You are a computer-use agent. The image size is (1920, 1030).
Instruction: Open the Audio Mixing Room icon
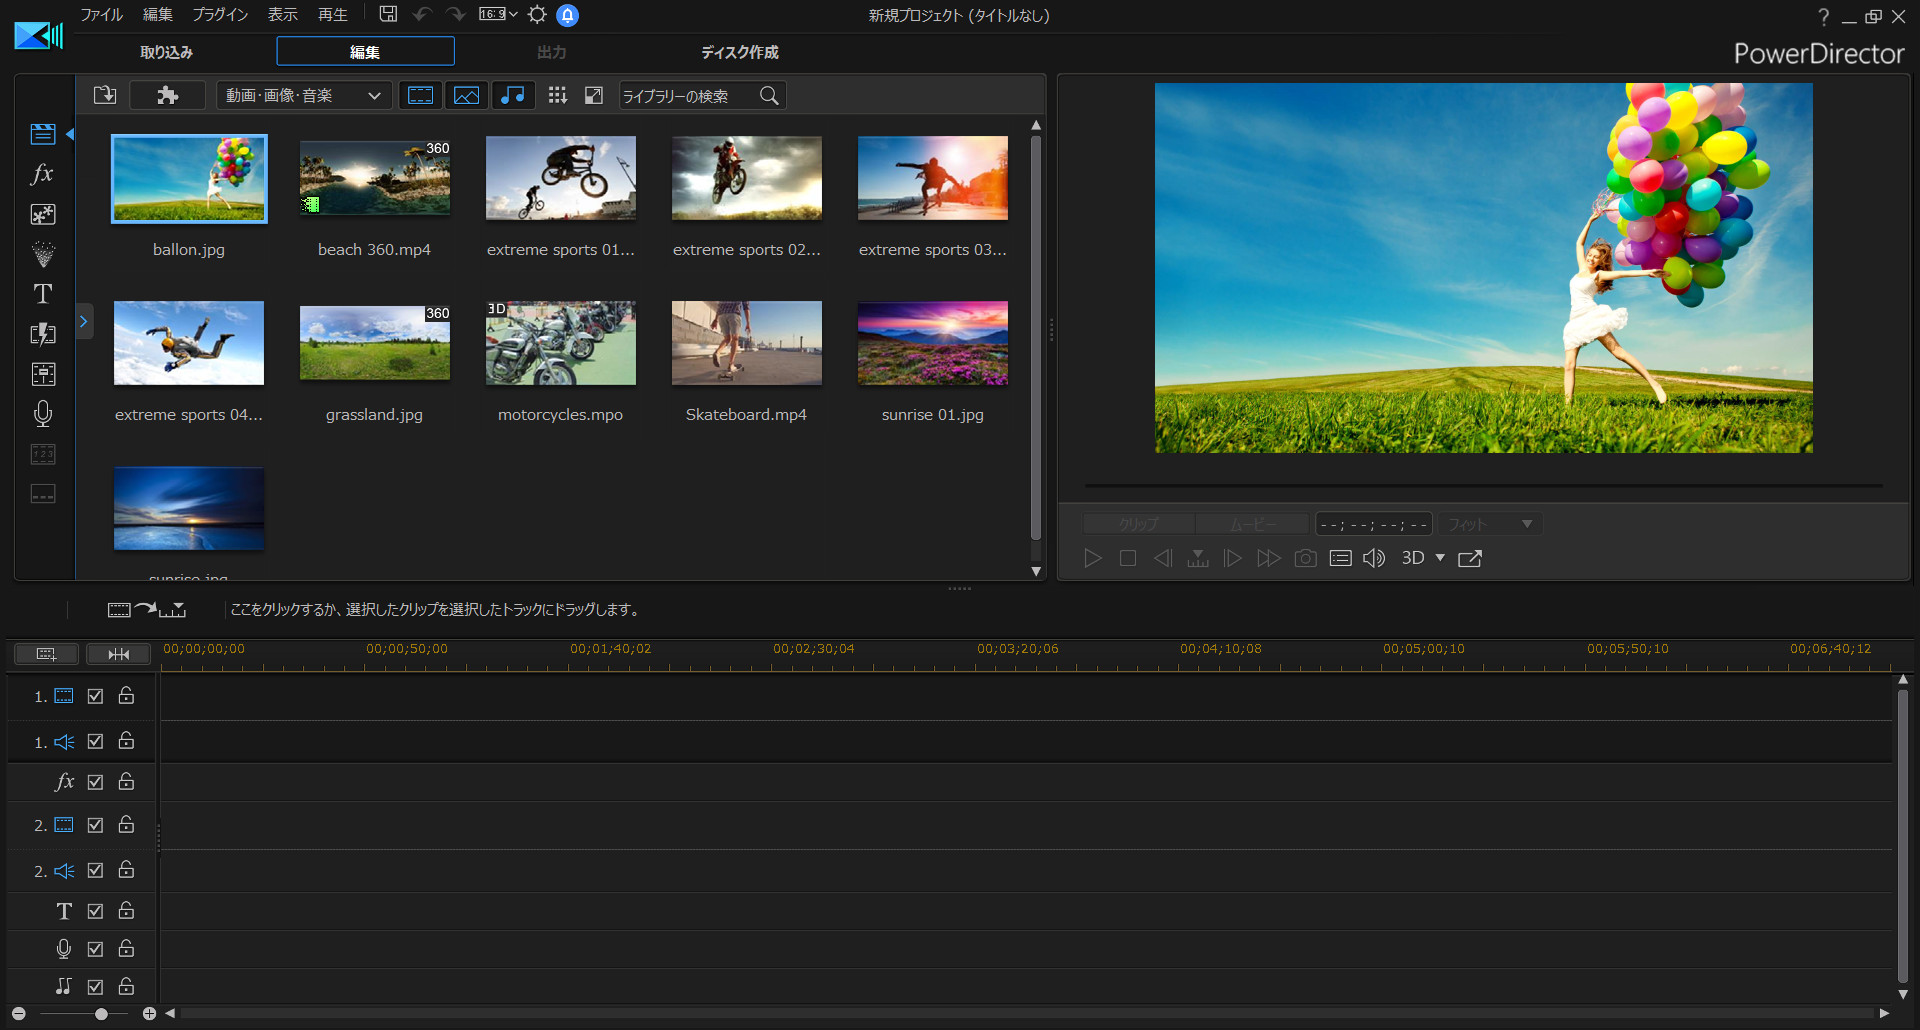pos(42,374)
